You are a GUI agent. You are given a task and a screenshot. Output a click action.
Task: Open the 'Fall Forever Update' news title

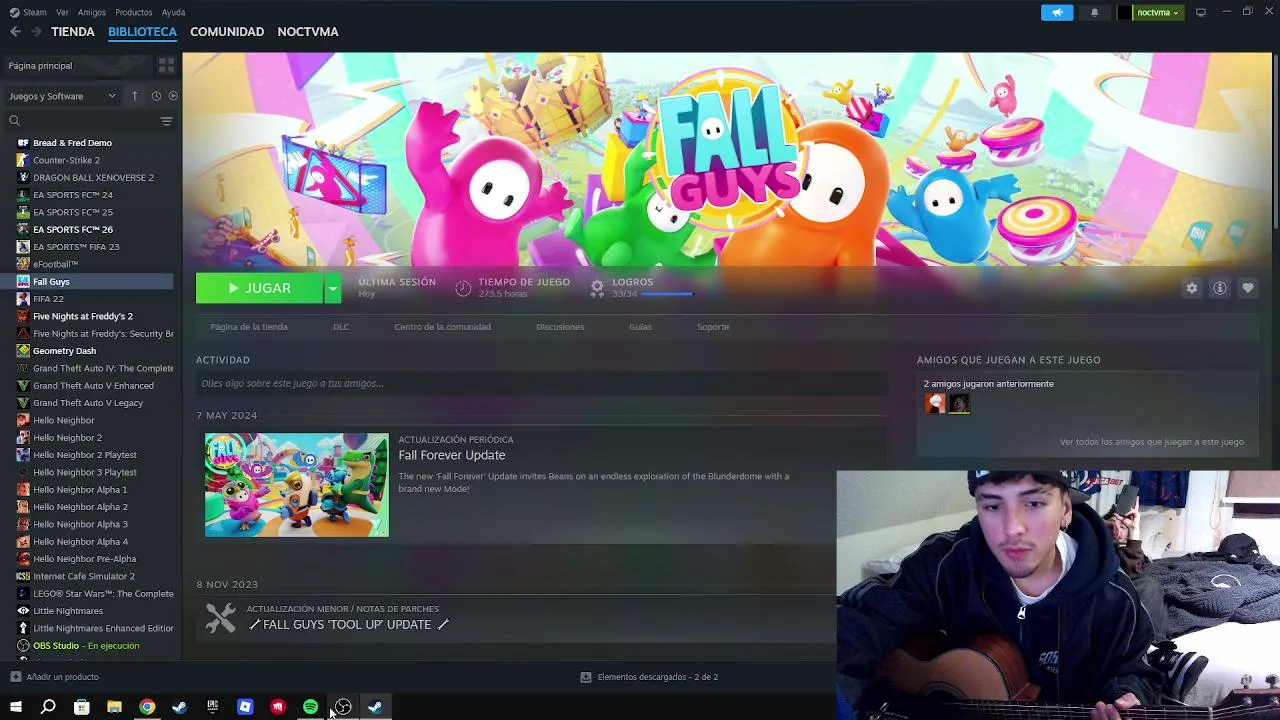pyautogui.click(x=452, y=455)
